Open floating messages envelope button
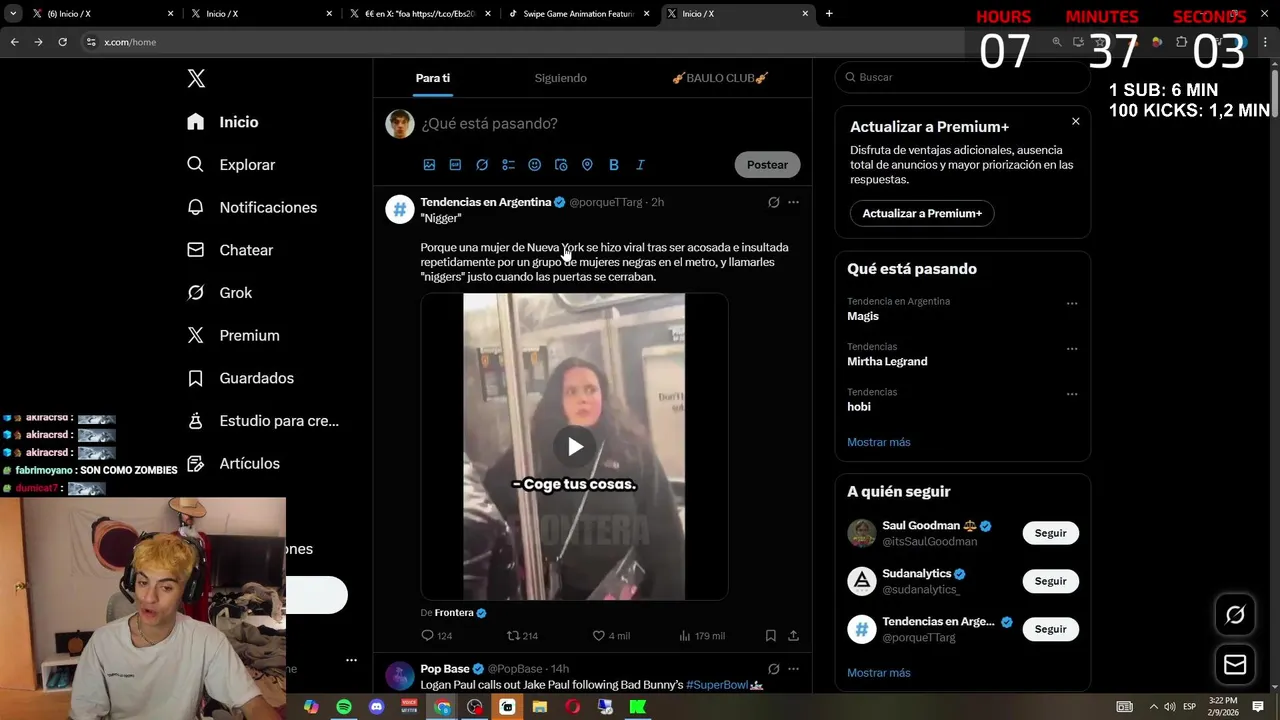 (x=1235, y=664)
